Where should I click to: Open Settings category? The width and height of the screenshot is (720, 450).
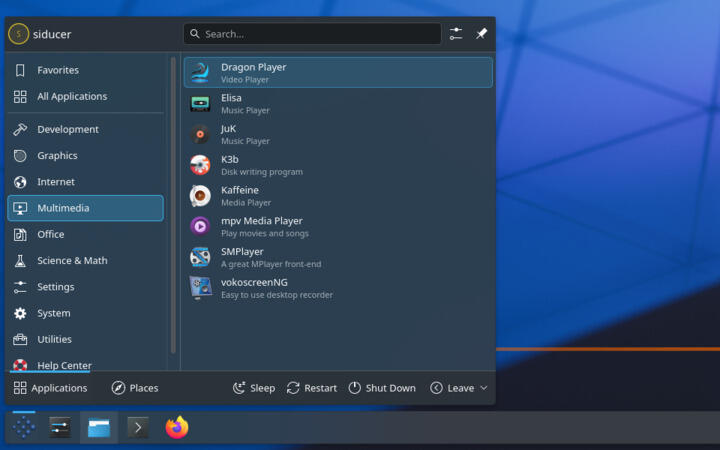[85, 287]
